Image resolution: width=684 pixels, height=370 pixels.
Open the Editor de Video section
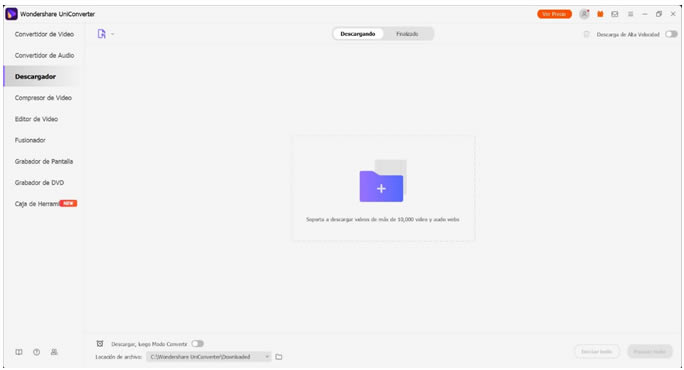[x=36, y=119]
